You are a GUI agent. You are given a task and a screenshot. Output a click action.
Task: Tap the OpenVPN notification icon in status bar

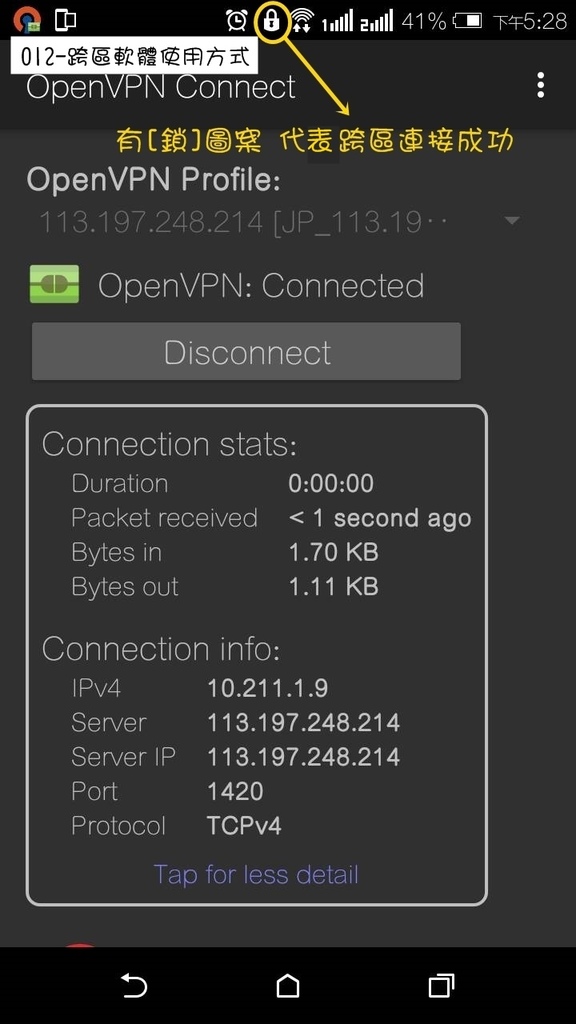pyautogui.click(x=26, y=20)
